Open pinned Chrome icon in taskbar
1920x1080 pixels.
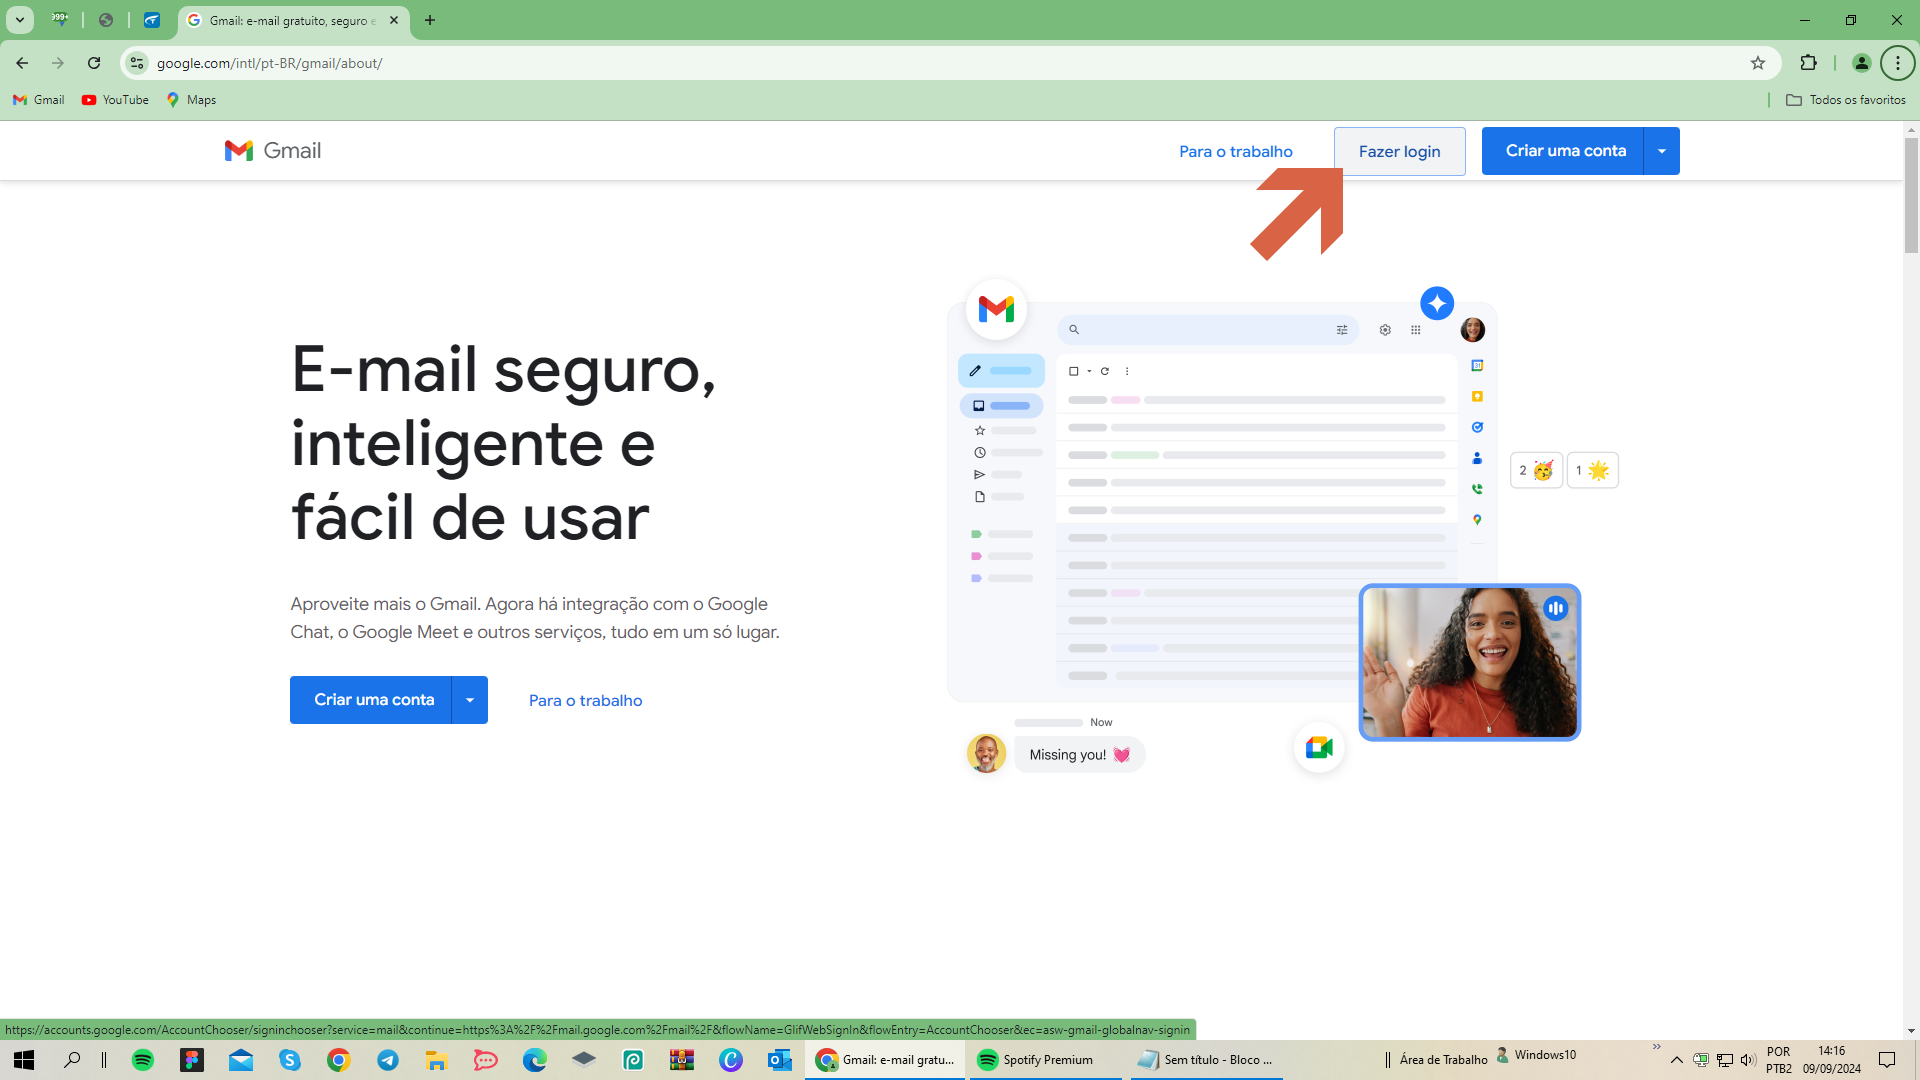(339, 1060)
